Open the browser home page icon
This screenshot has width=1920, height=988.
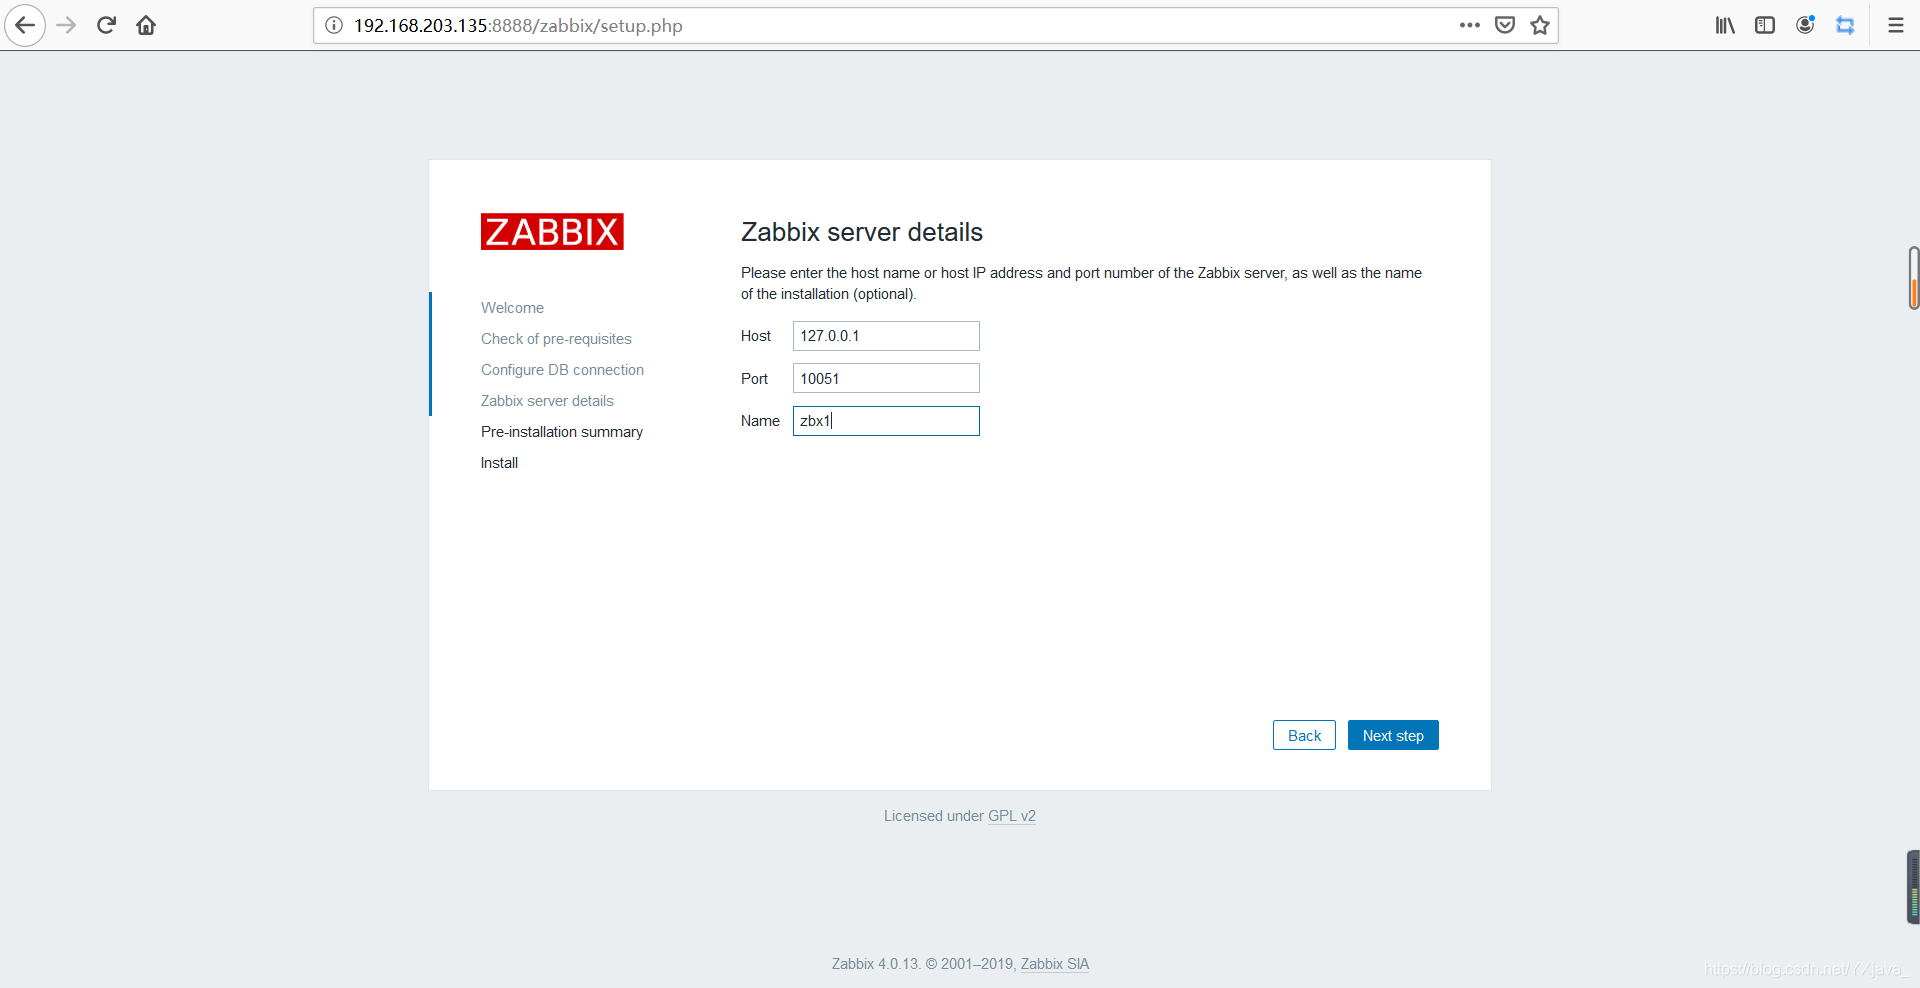(x=146, y=25)
